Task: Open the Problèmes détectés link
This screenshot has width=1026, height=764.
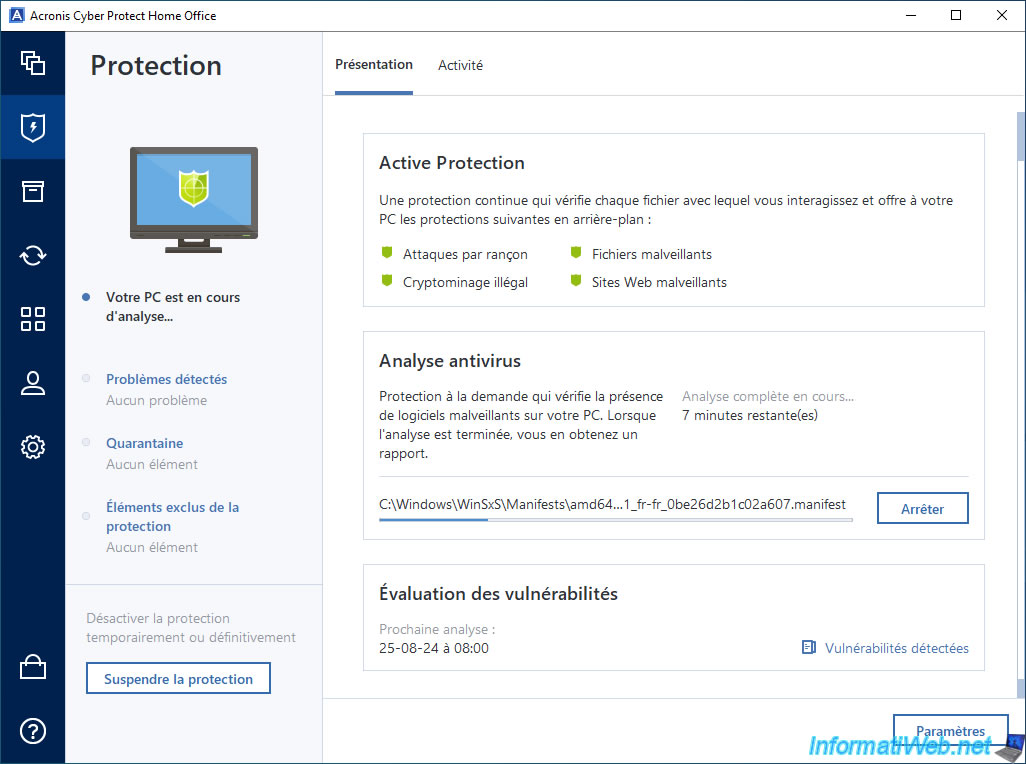Action: point(166,379)
